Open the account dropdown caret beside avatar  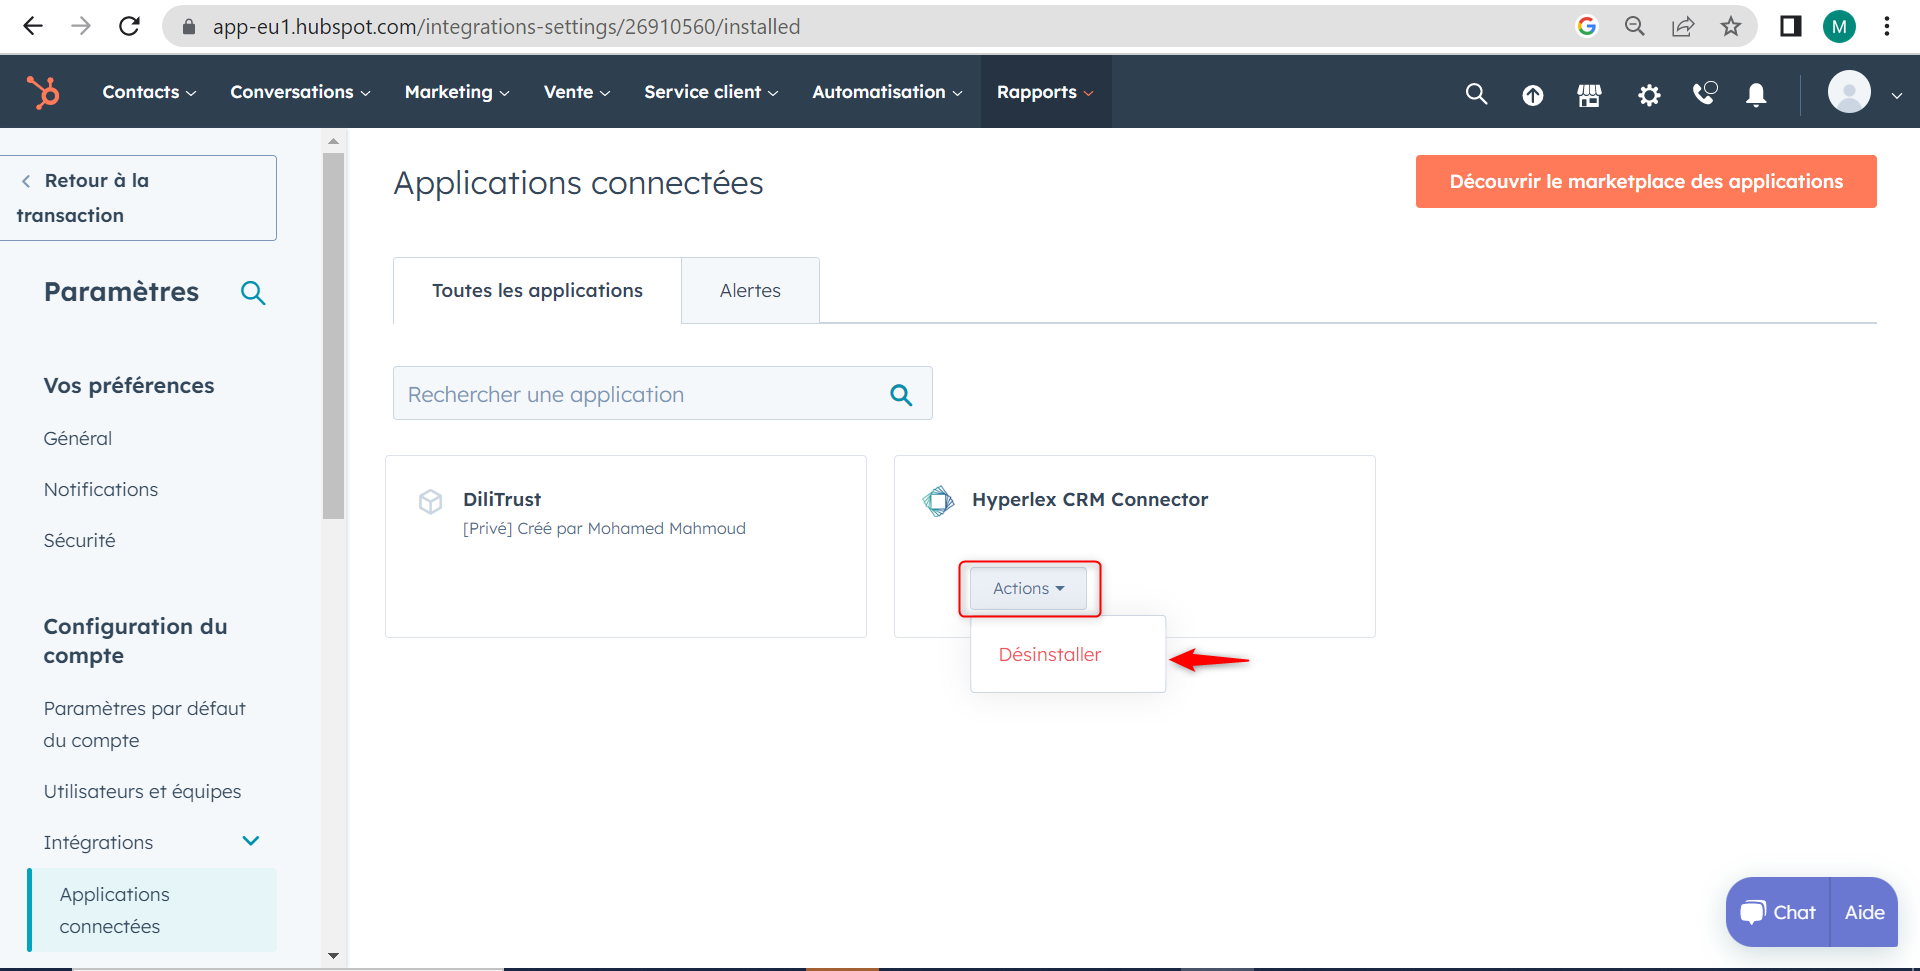(x=1896, y=96)
